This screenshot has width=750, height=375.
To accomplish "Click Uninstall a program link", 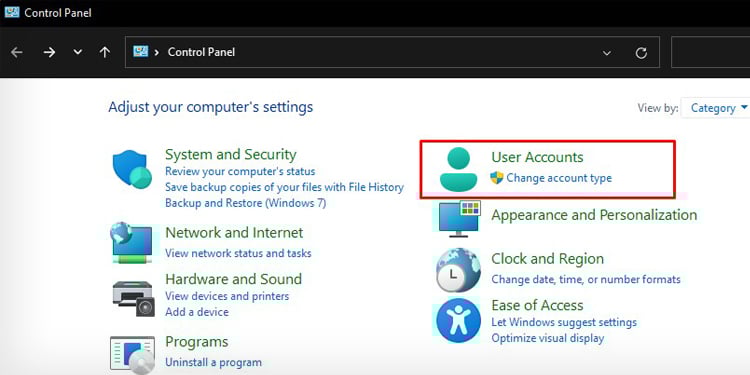I will click(213, 363).
